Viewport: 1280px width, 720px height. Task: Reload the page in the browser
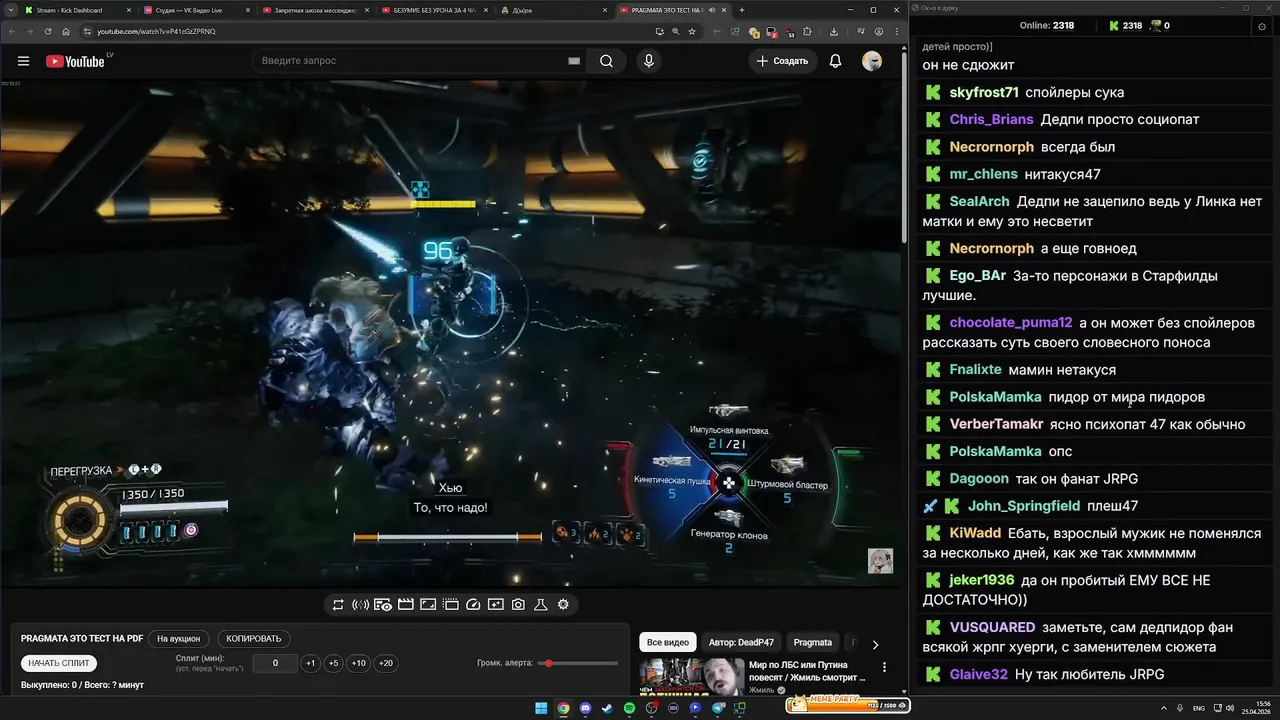(48, 31)
